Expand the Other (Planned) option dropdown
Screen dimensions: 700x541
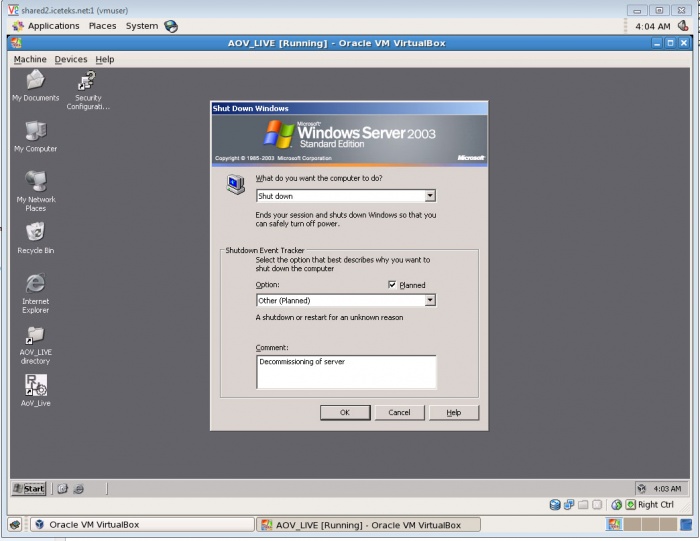430,300
